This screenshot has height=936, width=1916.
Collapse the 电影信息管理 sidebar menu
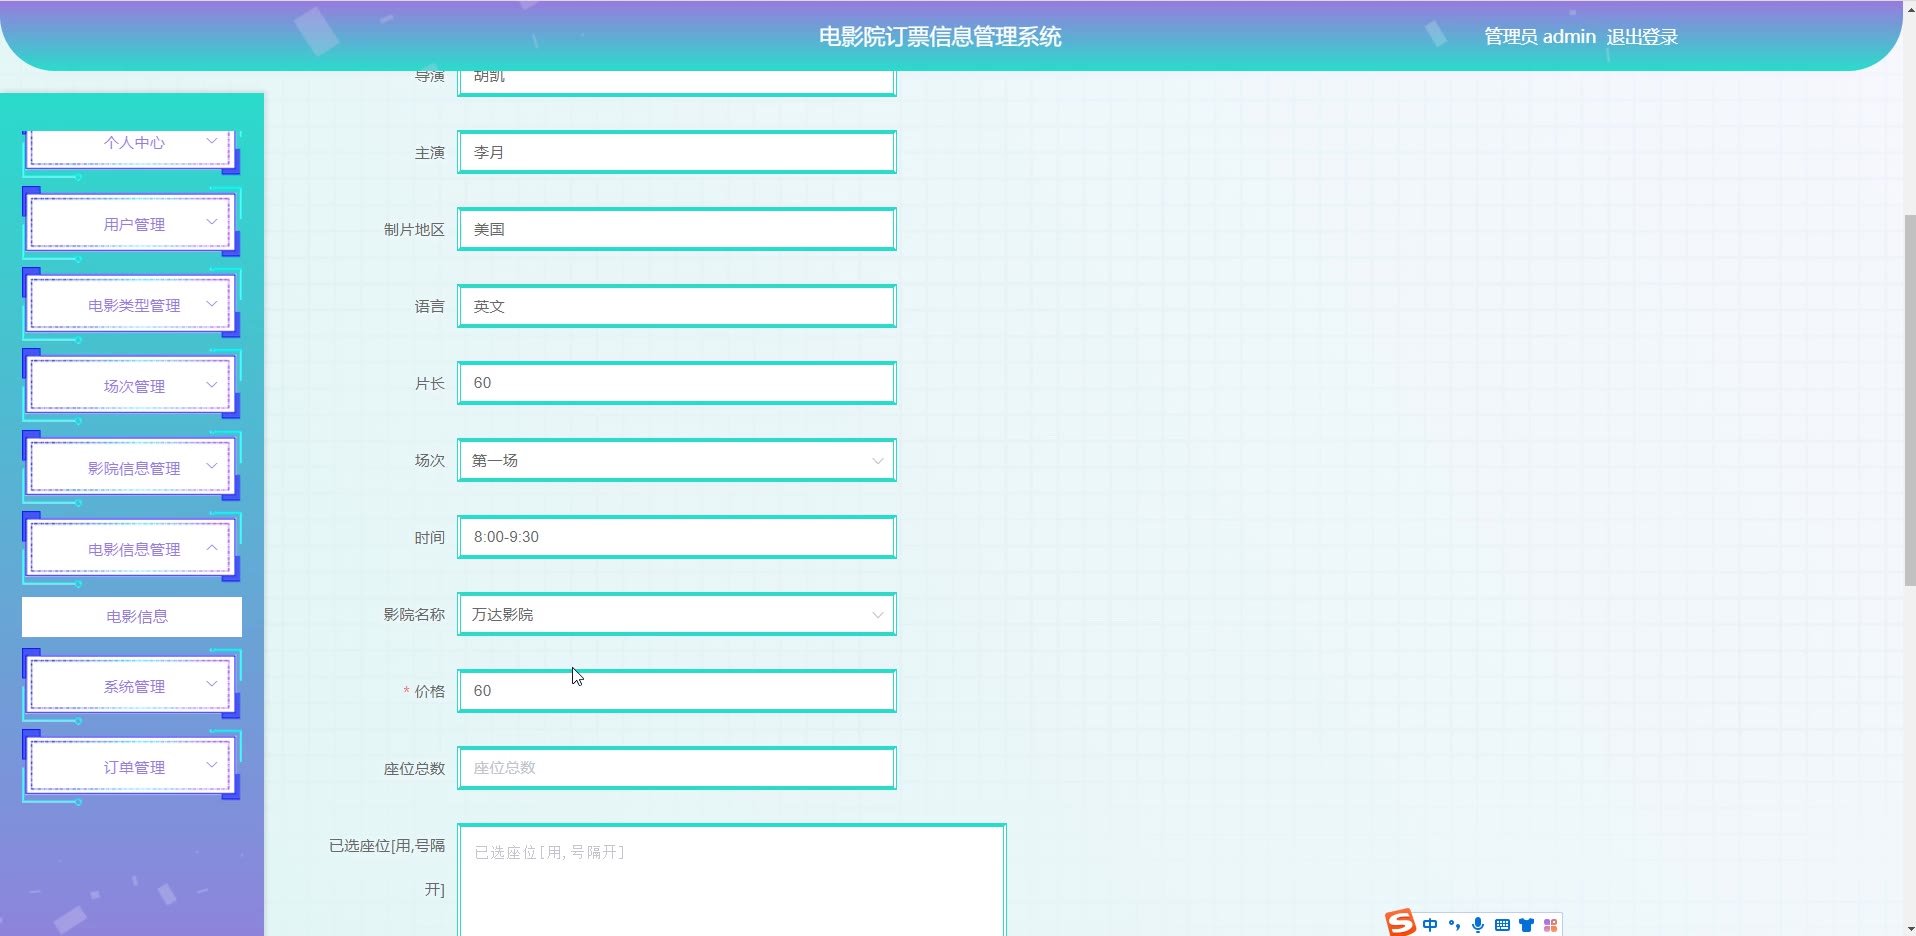pyautogui.click(x=131, y=549)
